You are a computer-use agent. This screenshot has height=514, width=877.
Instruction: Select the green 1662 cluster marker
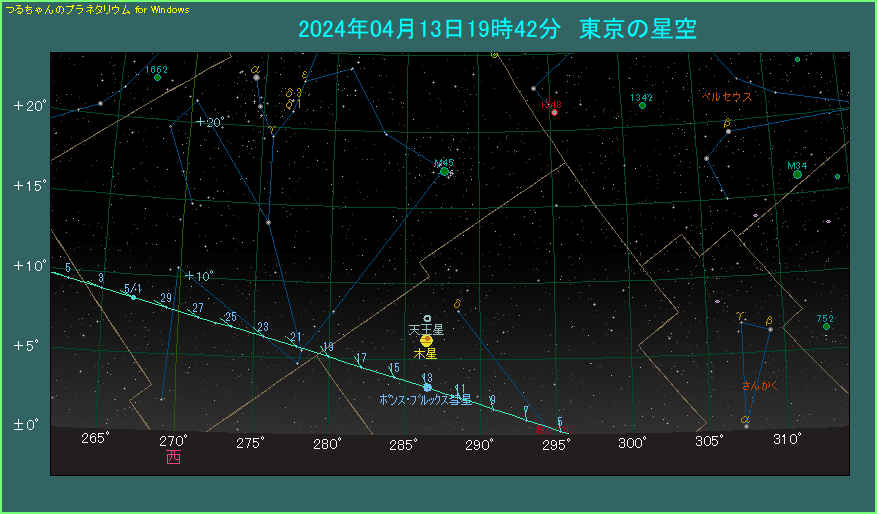(157, 77)
